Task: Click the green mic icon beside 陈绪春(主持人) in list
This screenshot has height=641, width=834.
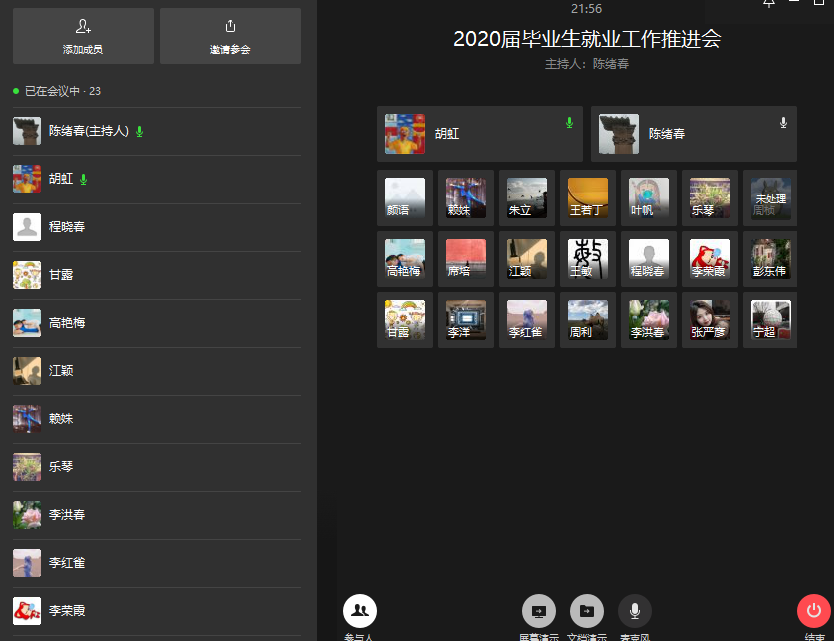Action: click(140, 132)
